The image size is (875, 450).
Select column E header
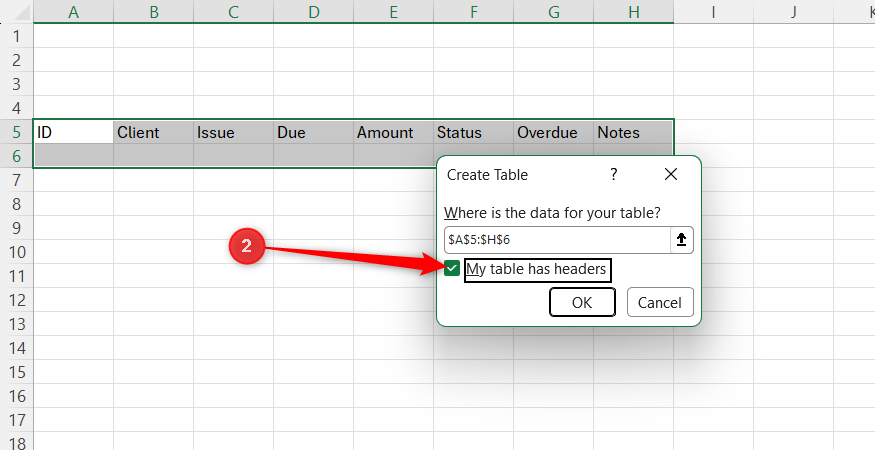[393, 12]
